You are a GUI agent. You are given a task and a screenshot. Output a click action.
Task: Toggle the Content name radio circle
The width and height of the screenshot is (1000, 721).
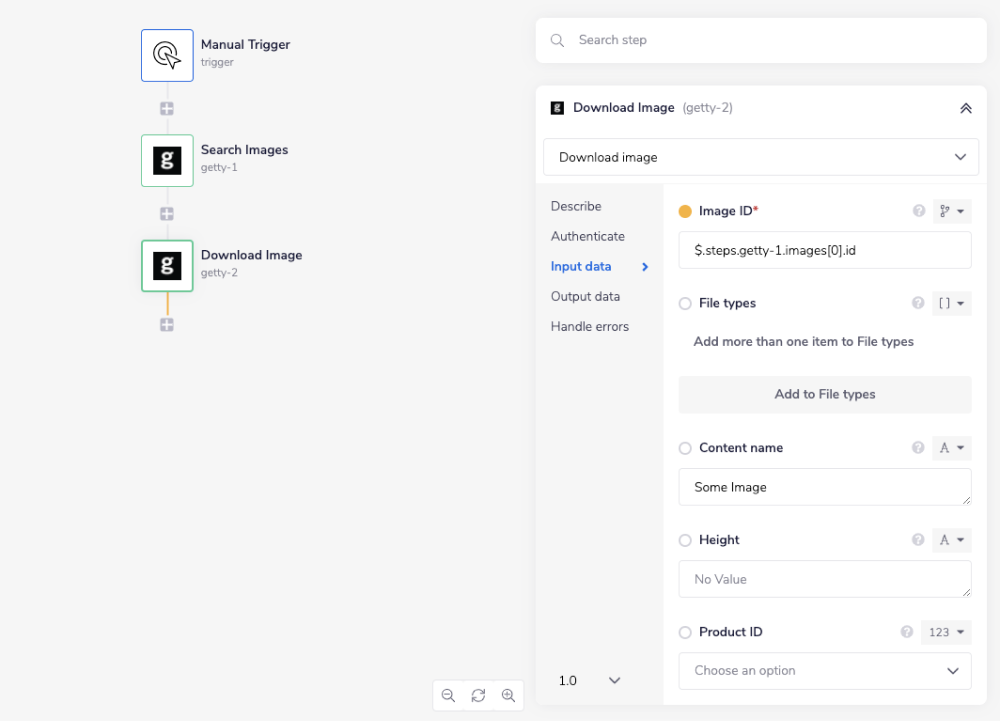click(685, 448)
